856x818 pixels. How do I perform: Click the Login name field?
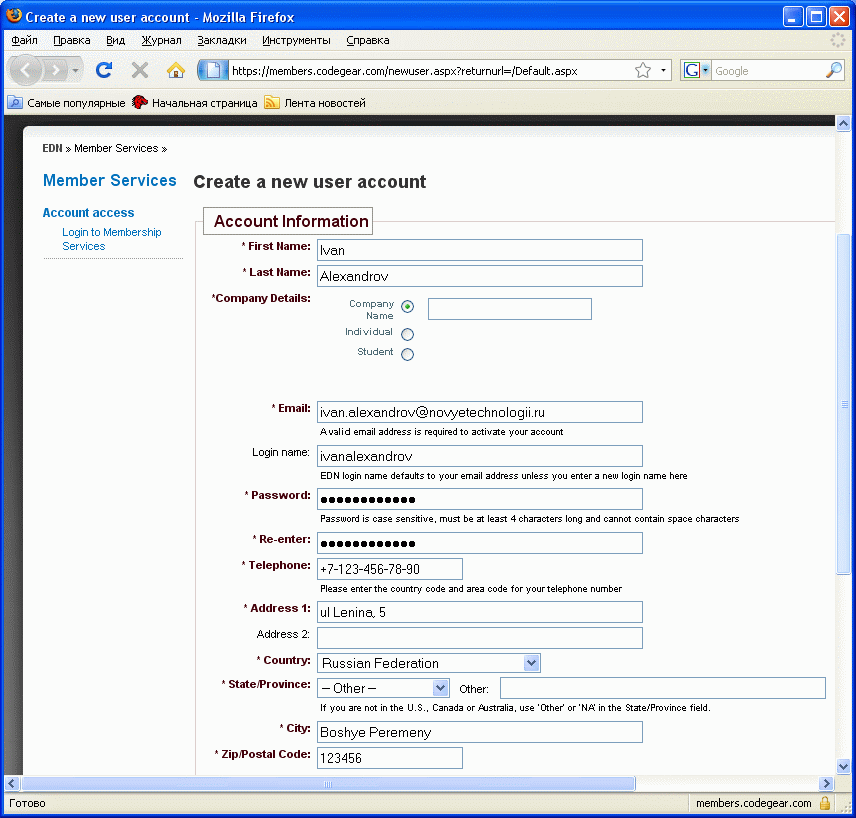pos(479,456)
